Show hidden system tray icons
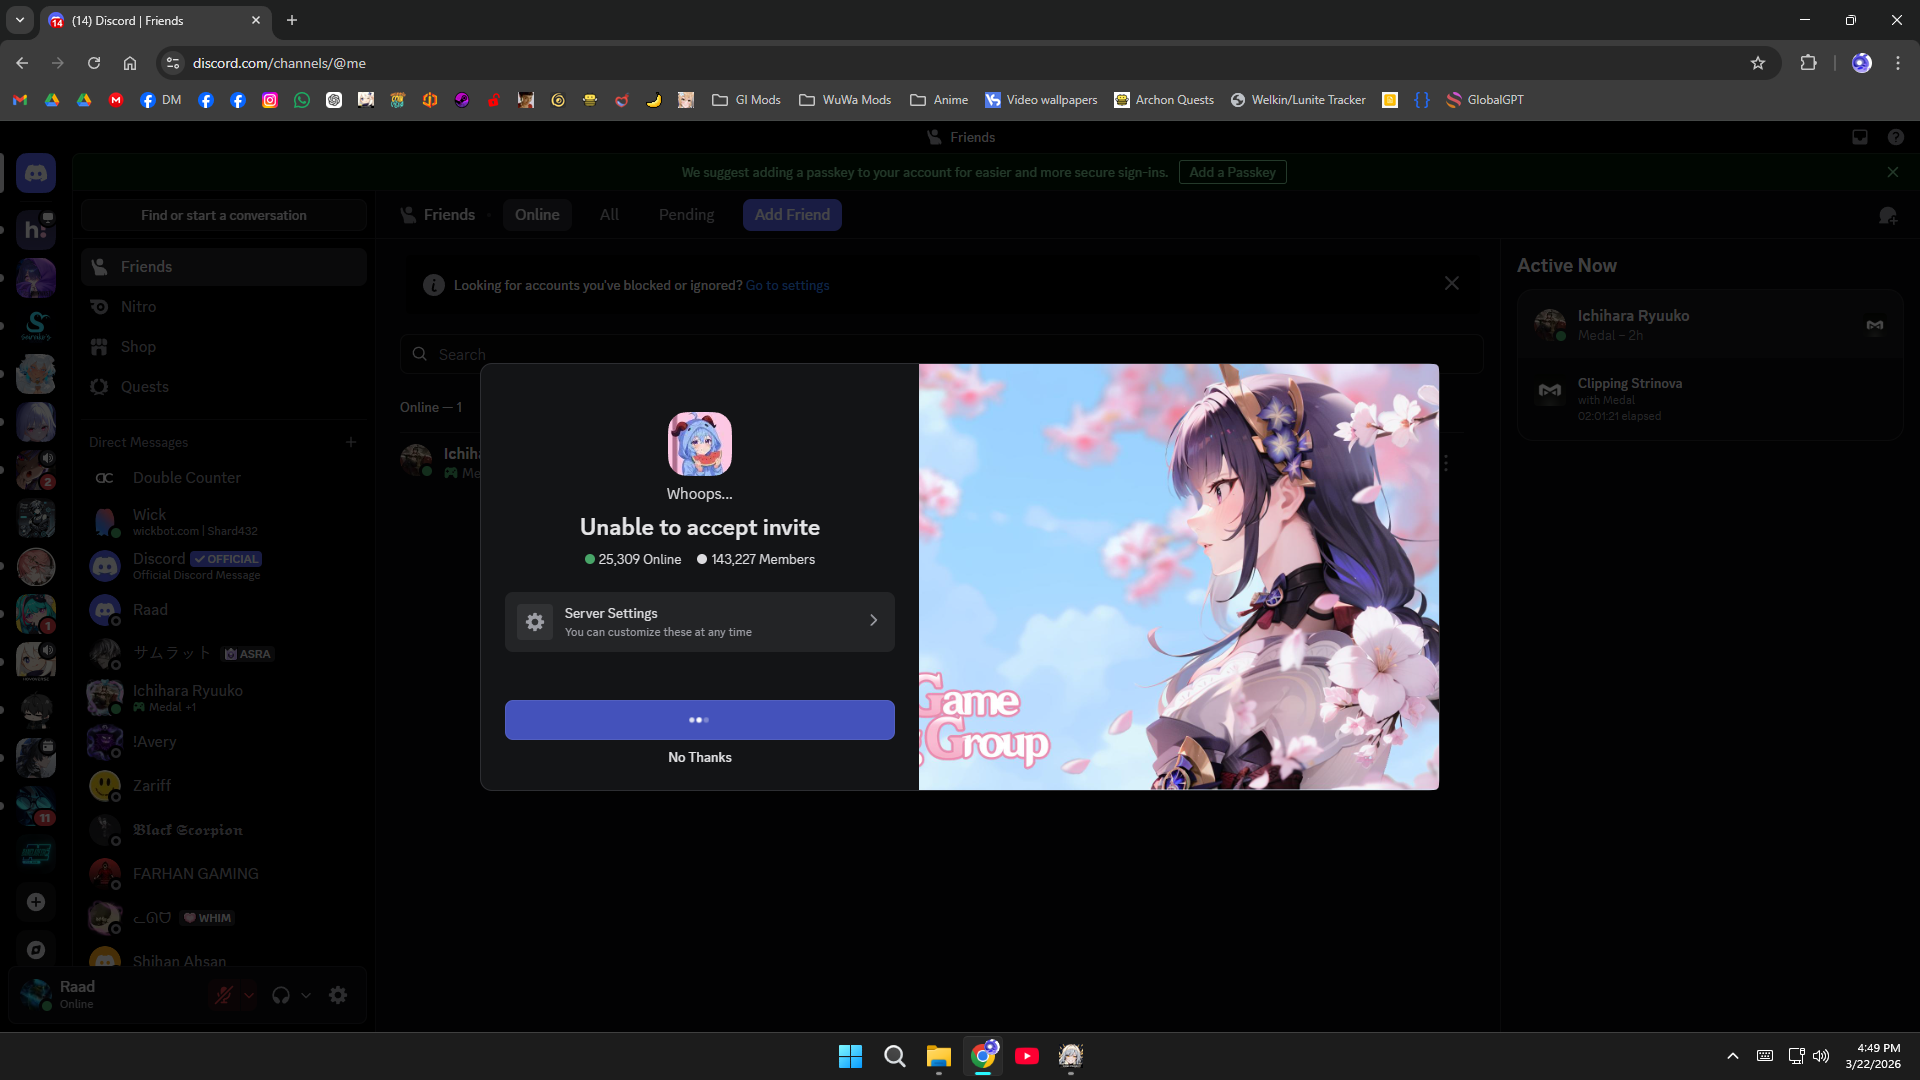The image size is (1920, 1080). 1733,1056
